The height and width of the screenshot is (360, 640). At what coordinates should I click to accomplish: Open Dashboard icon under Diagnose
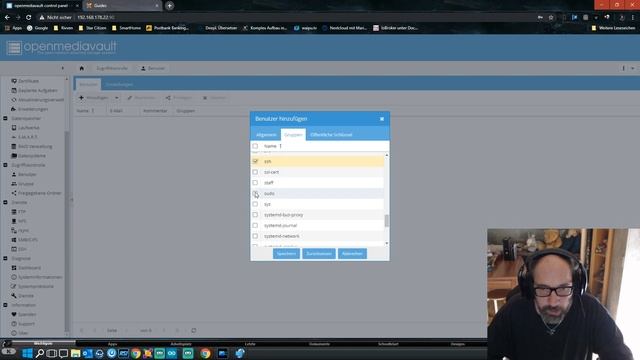[14, 268]
